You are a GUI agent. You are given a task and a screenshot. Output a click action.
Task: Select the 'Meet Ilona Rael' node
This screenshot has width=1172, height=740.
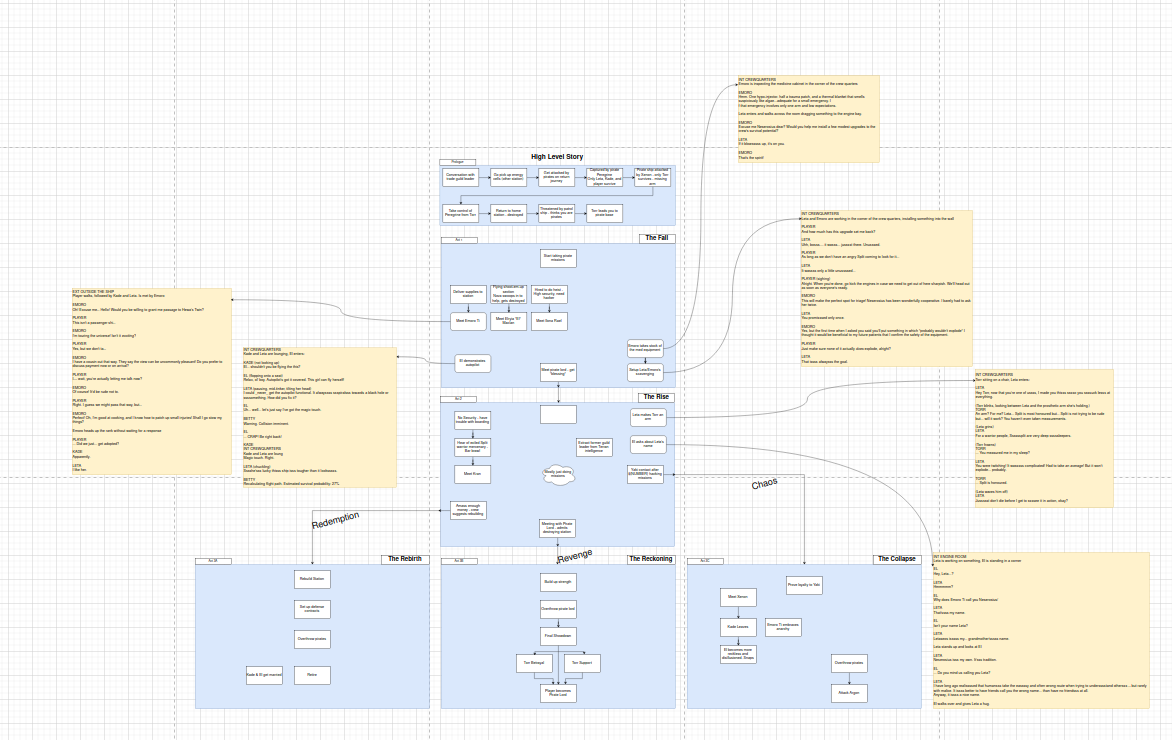pos(549,321)
